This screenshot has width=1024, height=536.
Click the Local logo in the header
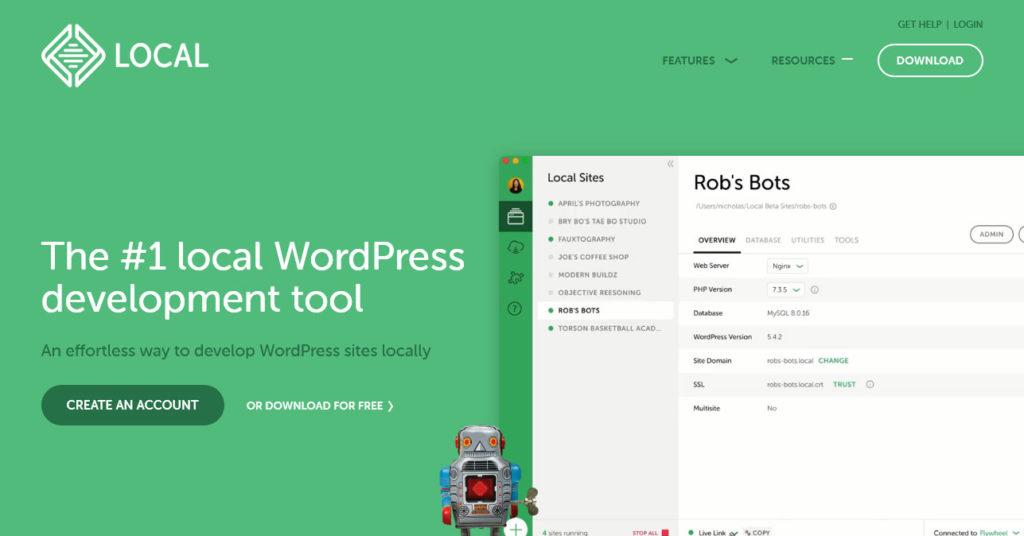pos(125,55)
